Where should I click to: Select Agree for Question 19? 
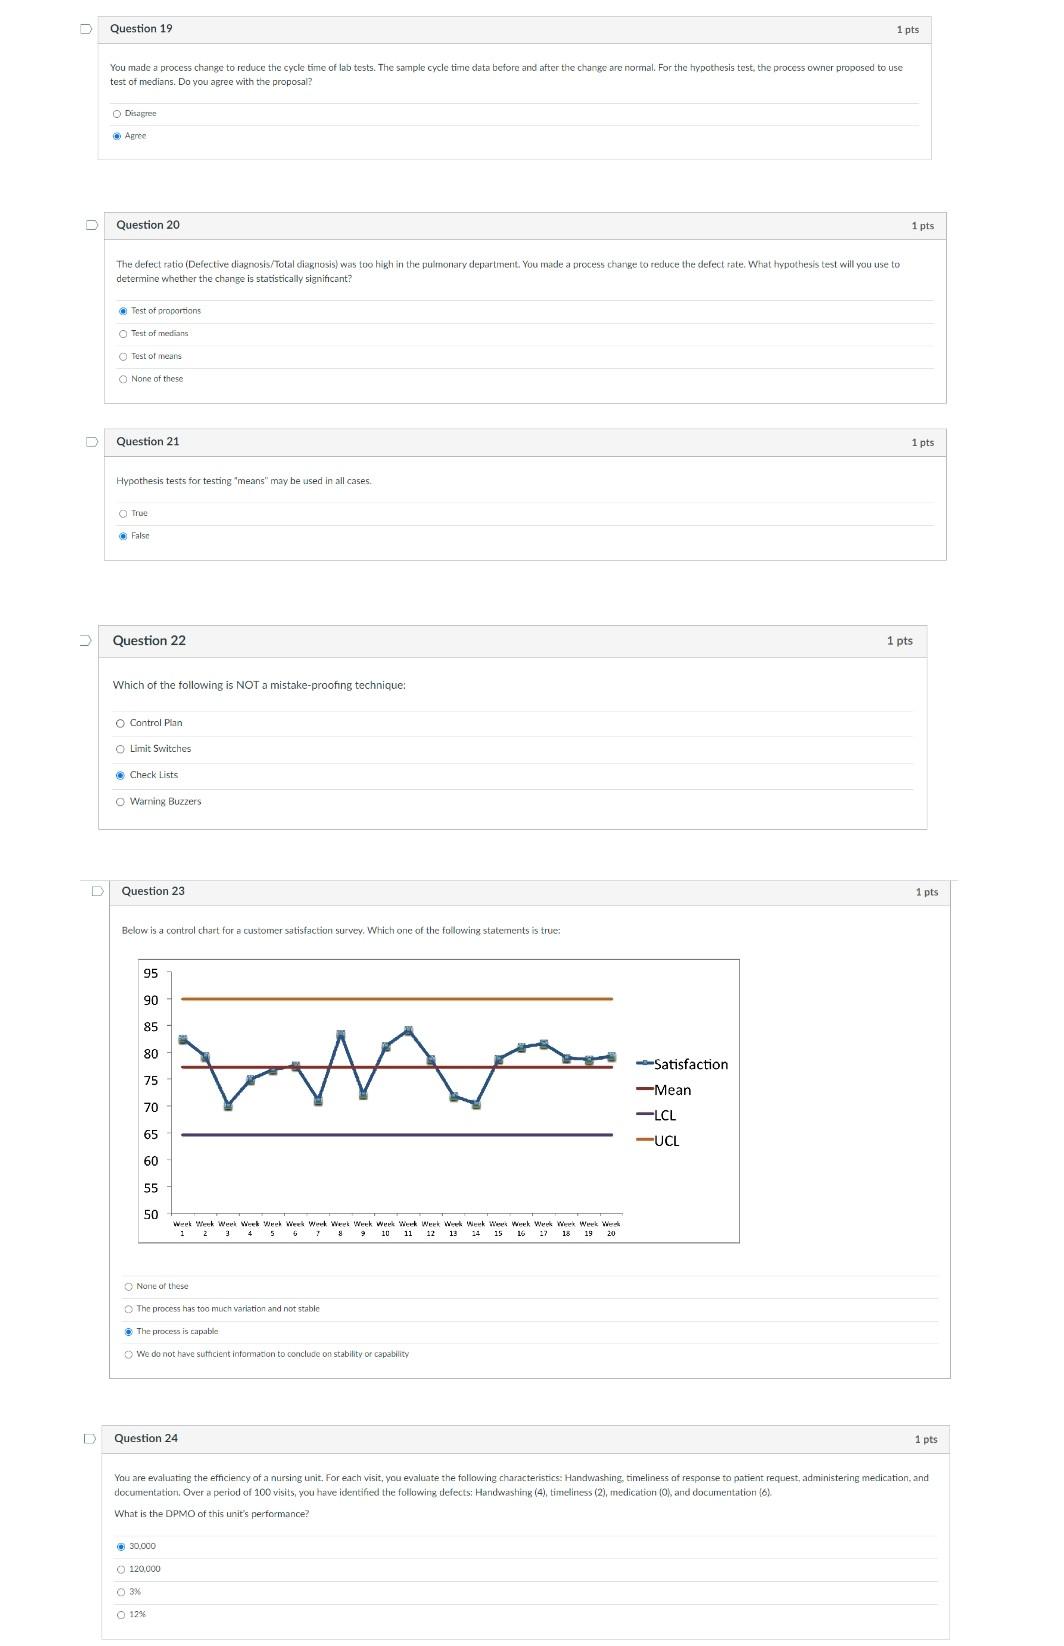tap(117, 136)
